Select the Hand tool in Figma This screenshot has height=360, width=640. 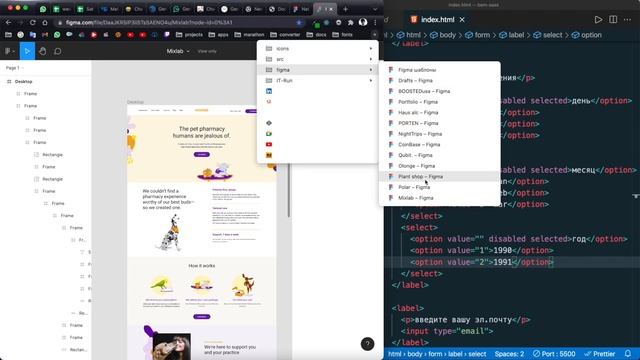tap(42, 51)
